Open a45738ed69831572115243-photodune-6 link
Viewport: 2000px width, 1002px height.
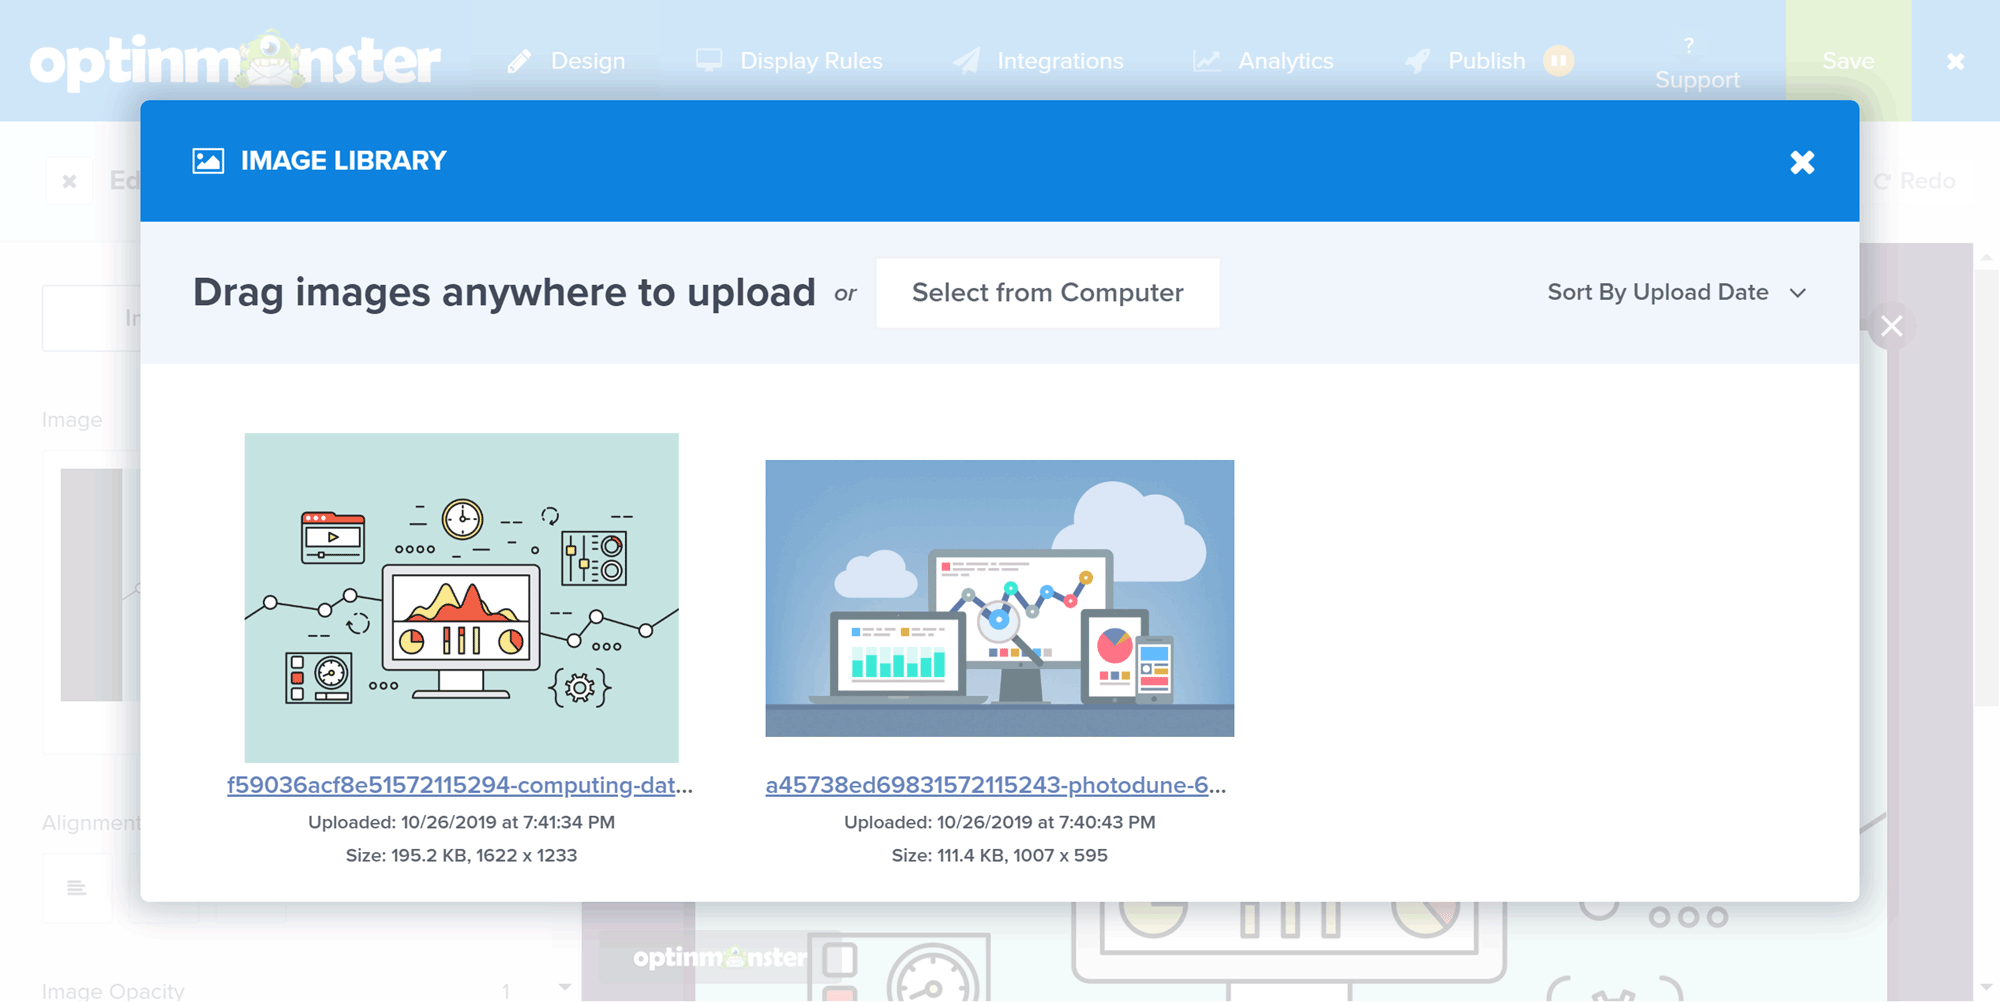pos(996,785)
